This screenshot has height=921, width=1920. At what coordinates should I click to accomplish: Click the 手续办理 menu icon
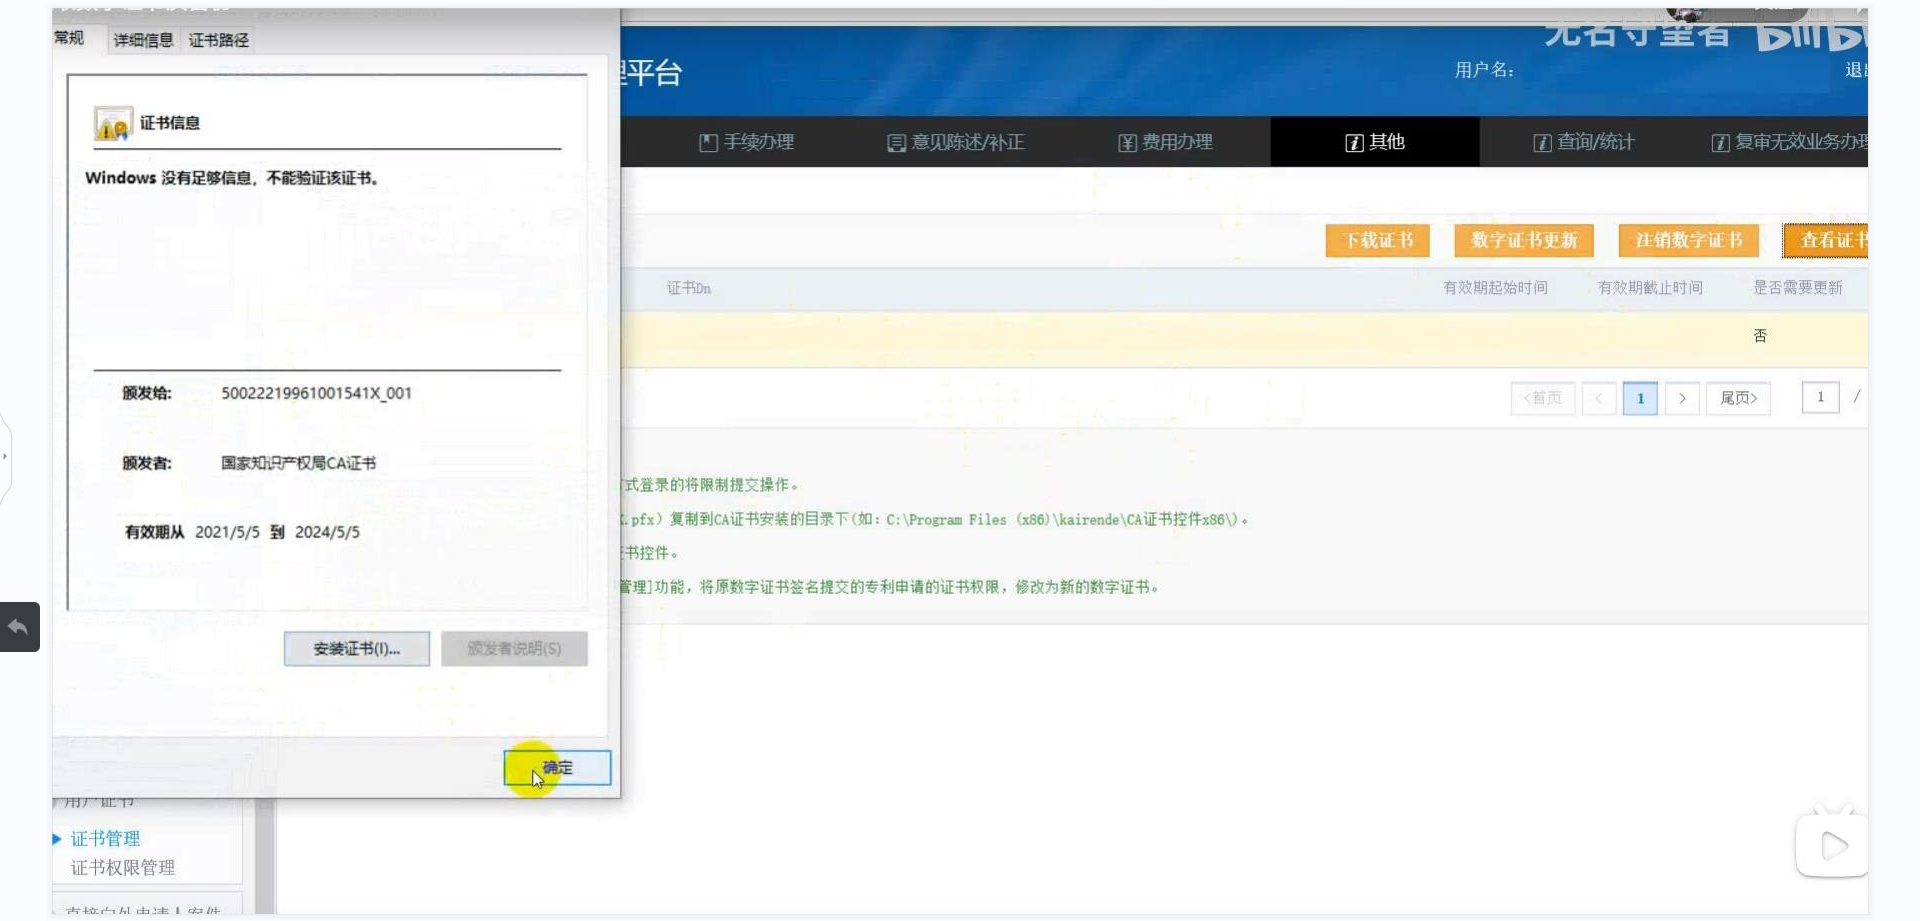point(708,143)
